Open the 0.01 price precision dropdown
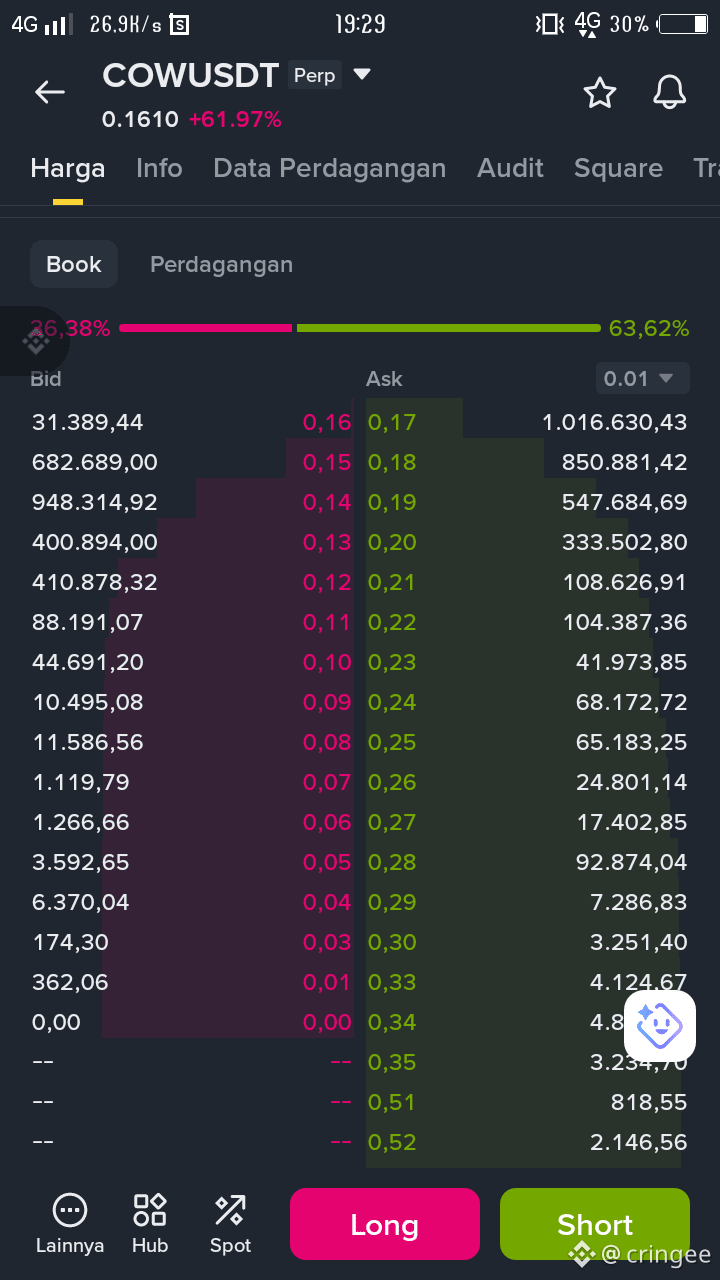This screenshot has width=720, height=1280. point(643,378)
